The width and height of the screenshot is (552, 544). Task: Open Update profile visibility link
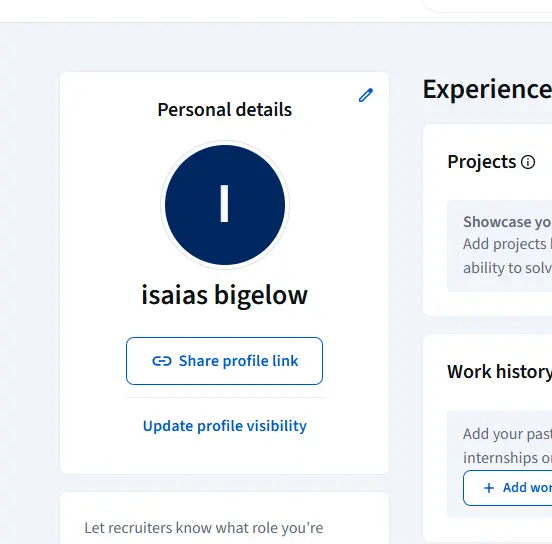click(225, 426)
